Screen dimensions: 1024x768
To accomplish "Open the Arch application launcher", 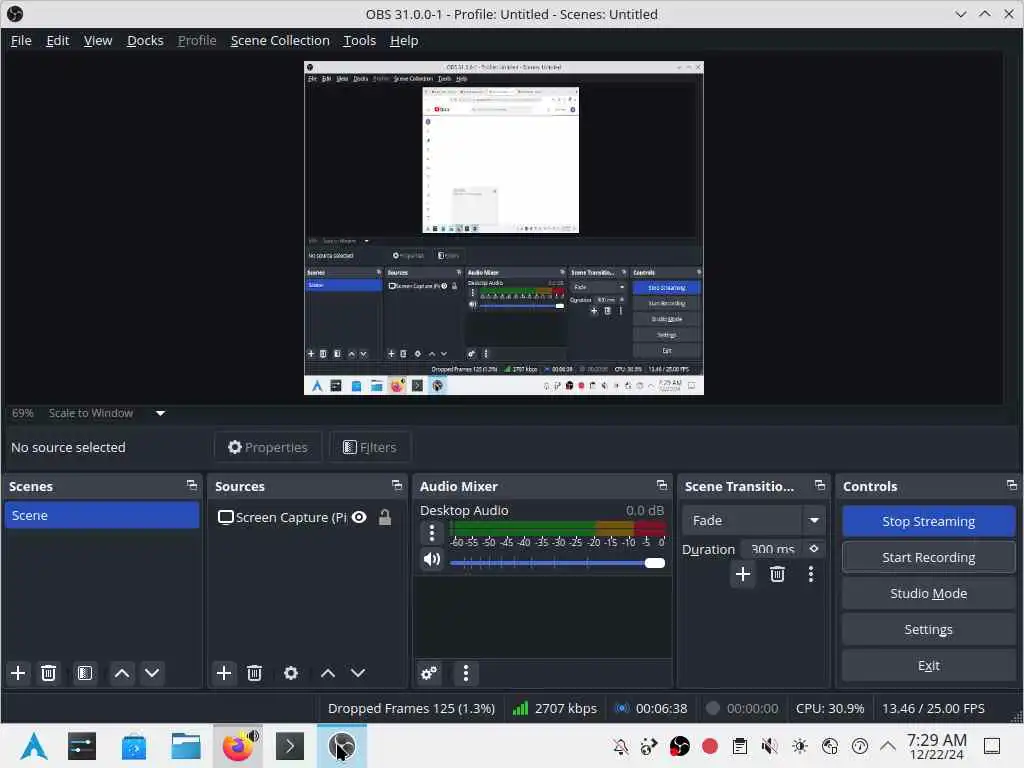I will [x=33, y=746].
